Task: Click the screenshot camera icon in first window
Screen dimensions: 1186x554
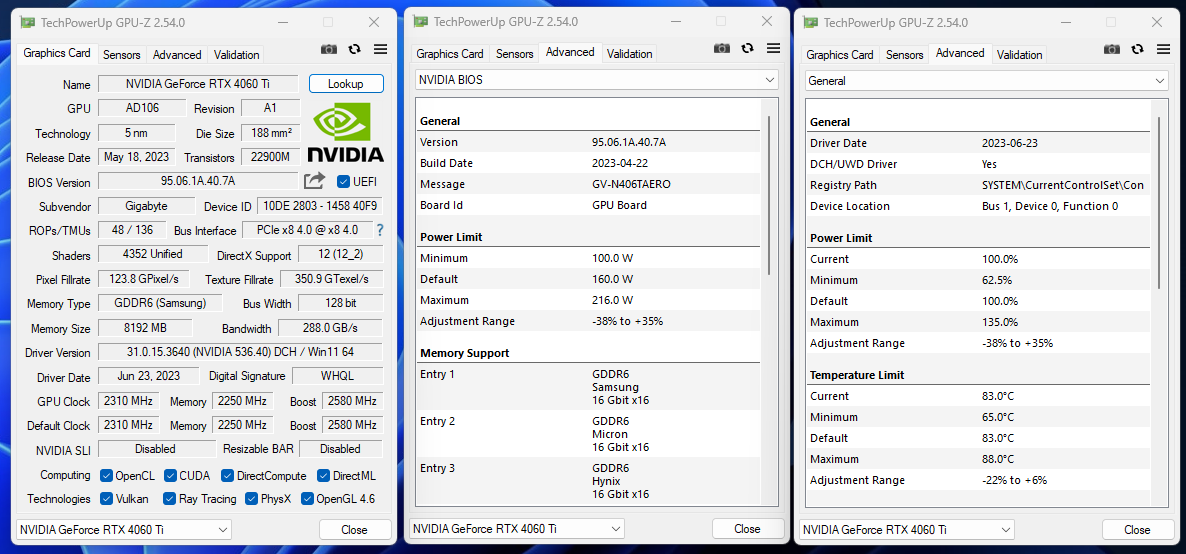Action: [x=328, y=49]
